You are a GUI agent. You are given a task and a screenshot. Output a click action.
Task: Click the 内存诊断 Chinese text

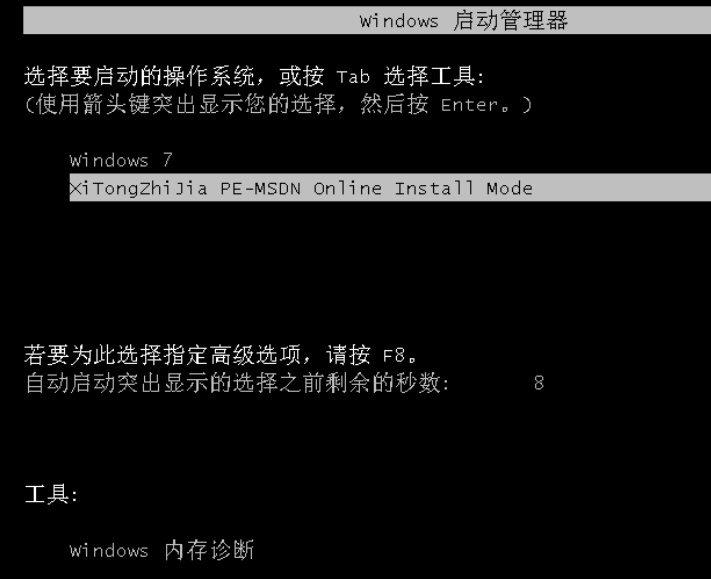tap(209, 550)
